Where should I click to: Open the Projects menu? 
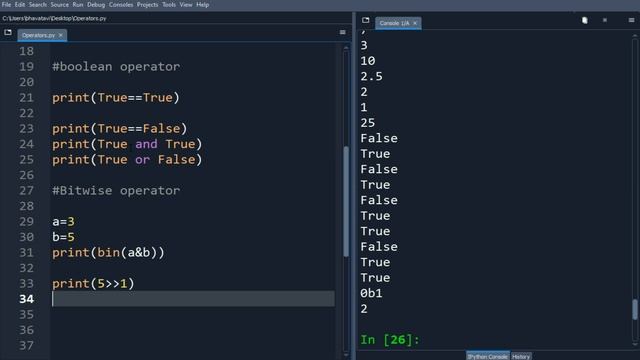coord(147,4)
